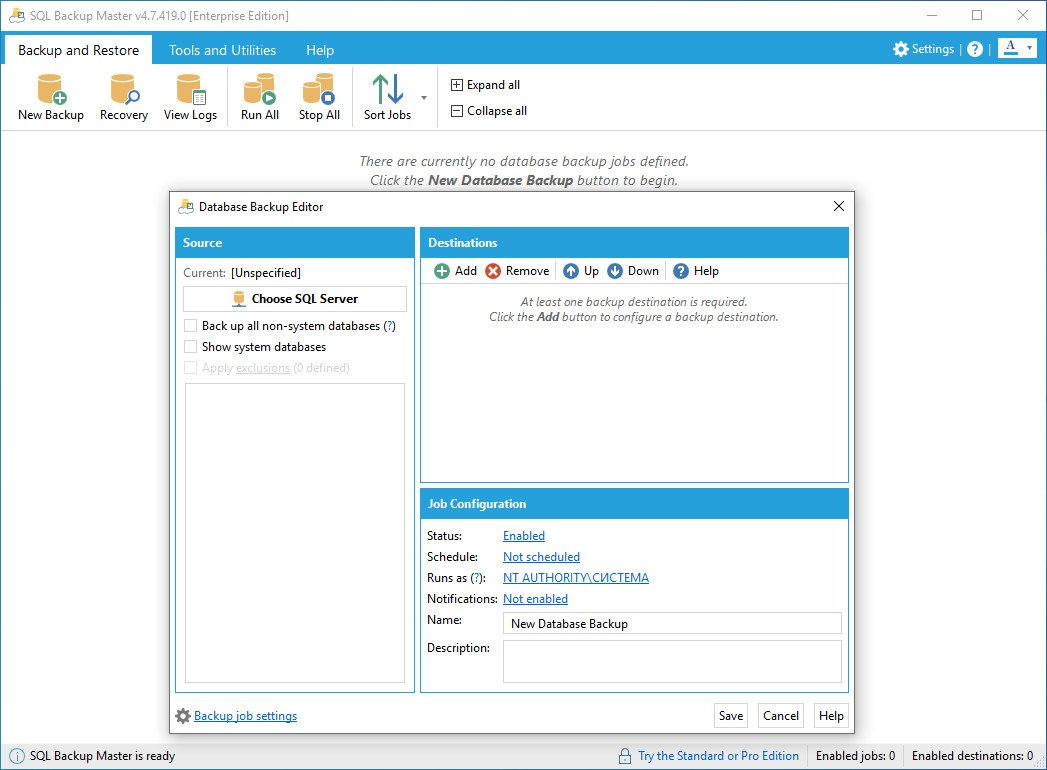The width and height of the screenshot is (1047, 770).
Task: Expand all backup jobs
Action: [485, 85]
